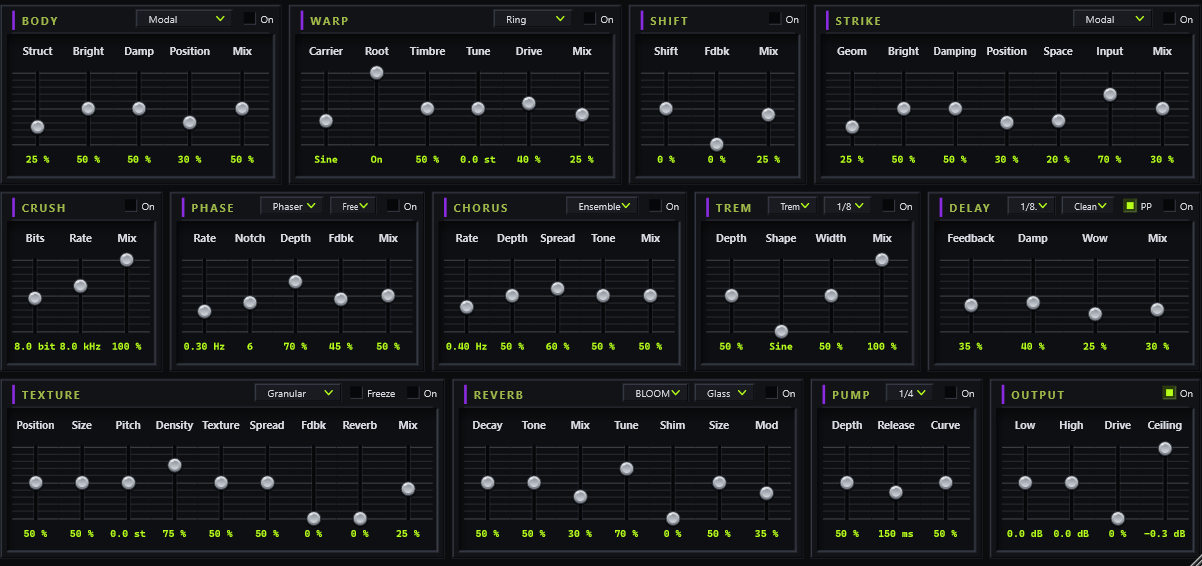The height and width of the screenshot is (566, 1202).
Task: Switch on the CHORUS effect
Action: pos(655,206)
